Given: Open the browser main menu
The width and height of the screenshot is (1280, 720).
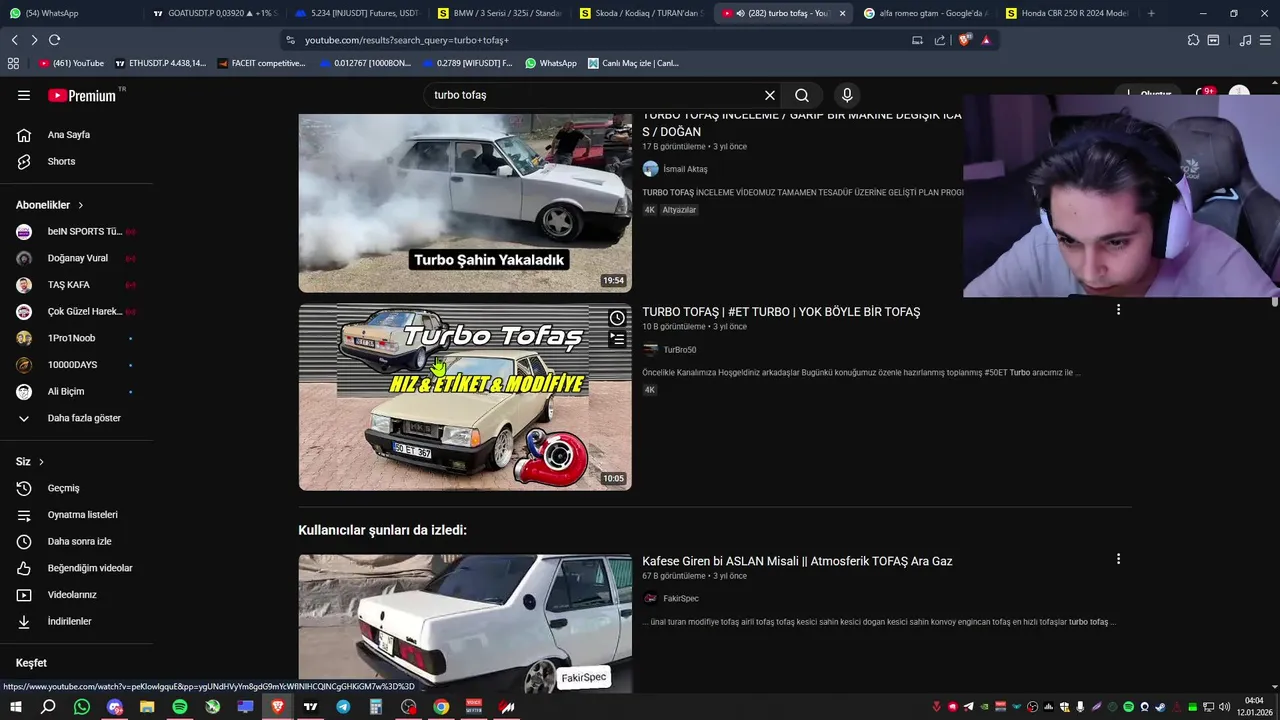Looking at the screenshot, I should tap(1266, 40).
